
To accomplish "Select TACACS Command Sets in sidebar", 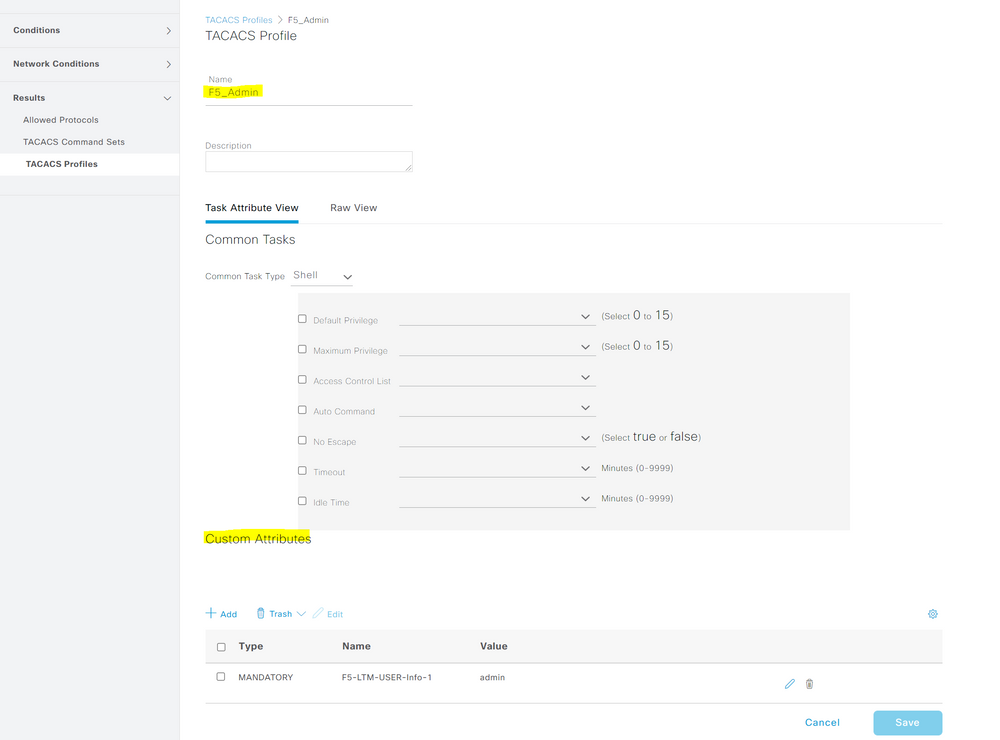I will pyautogui.click(x=75, y=141).
